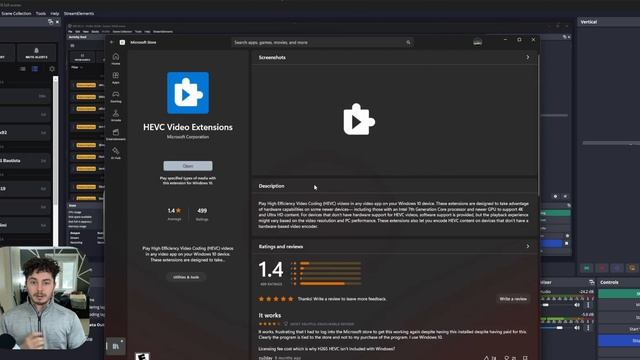Expand Screenshots section chevron
Viewport: 640px width, 360px height.
tap(528, 58)
